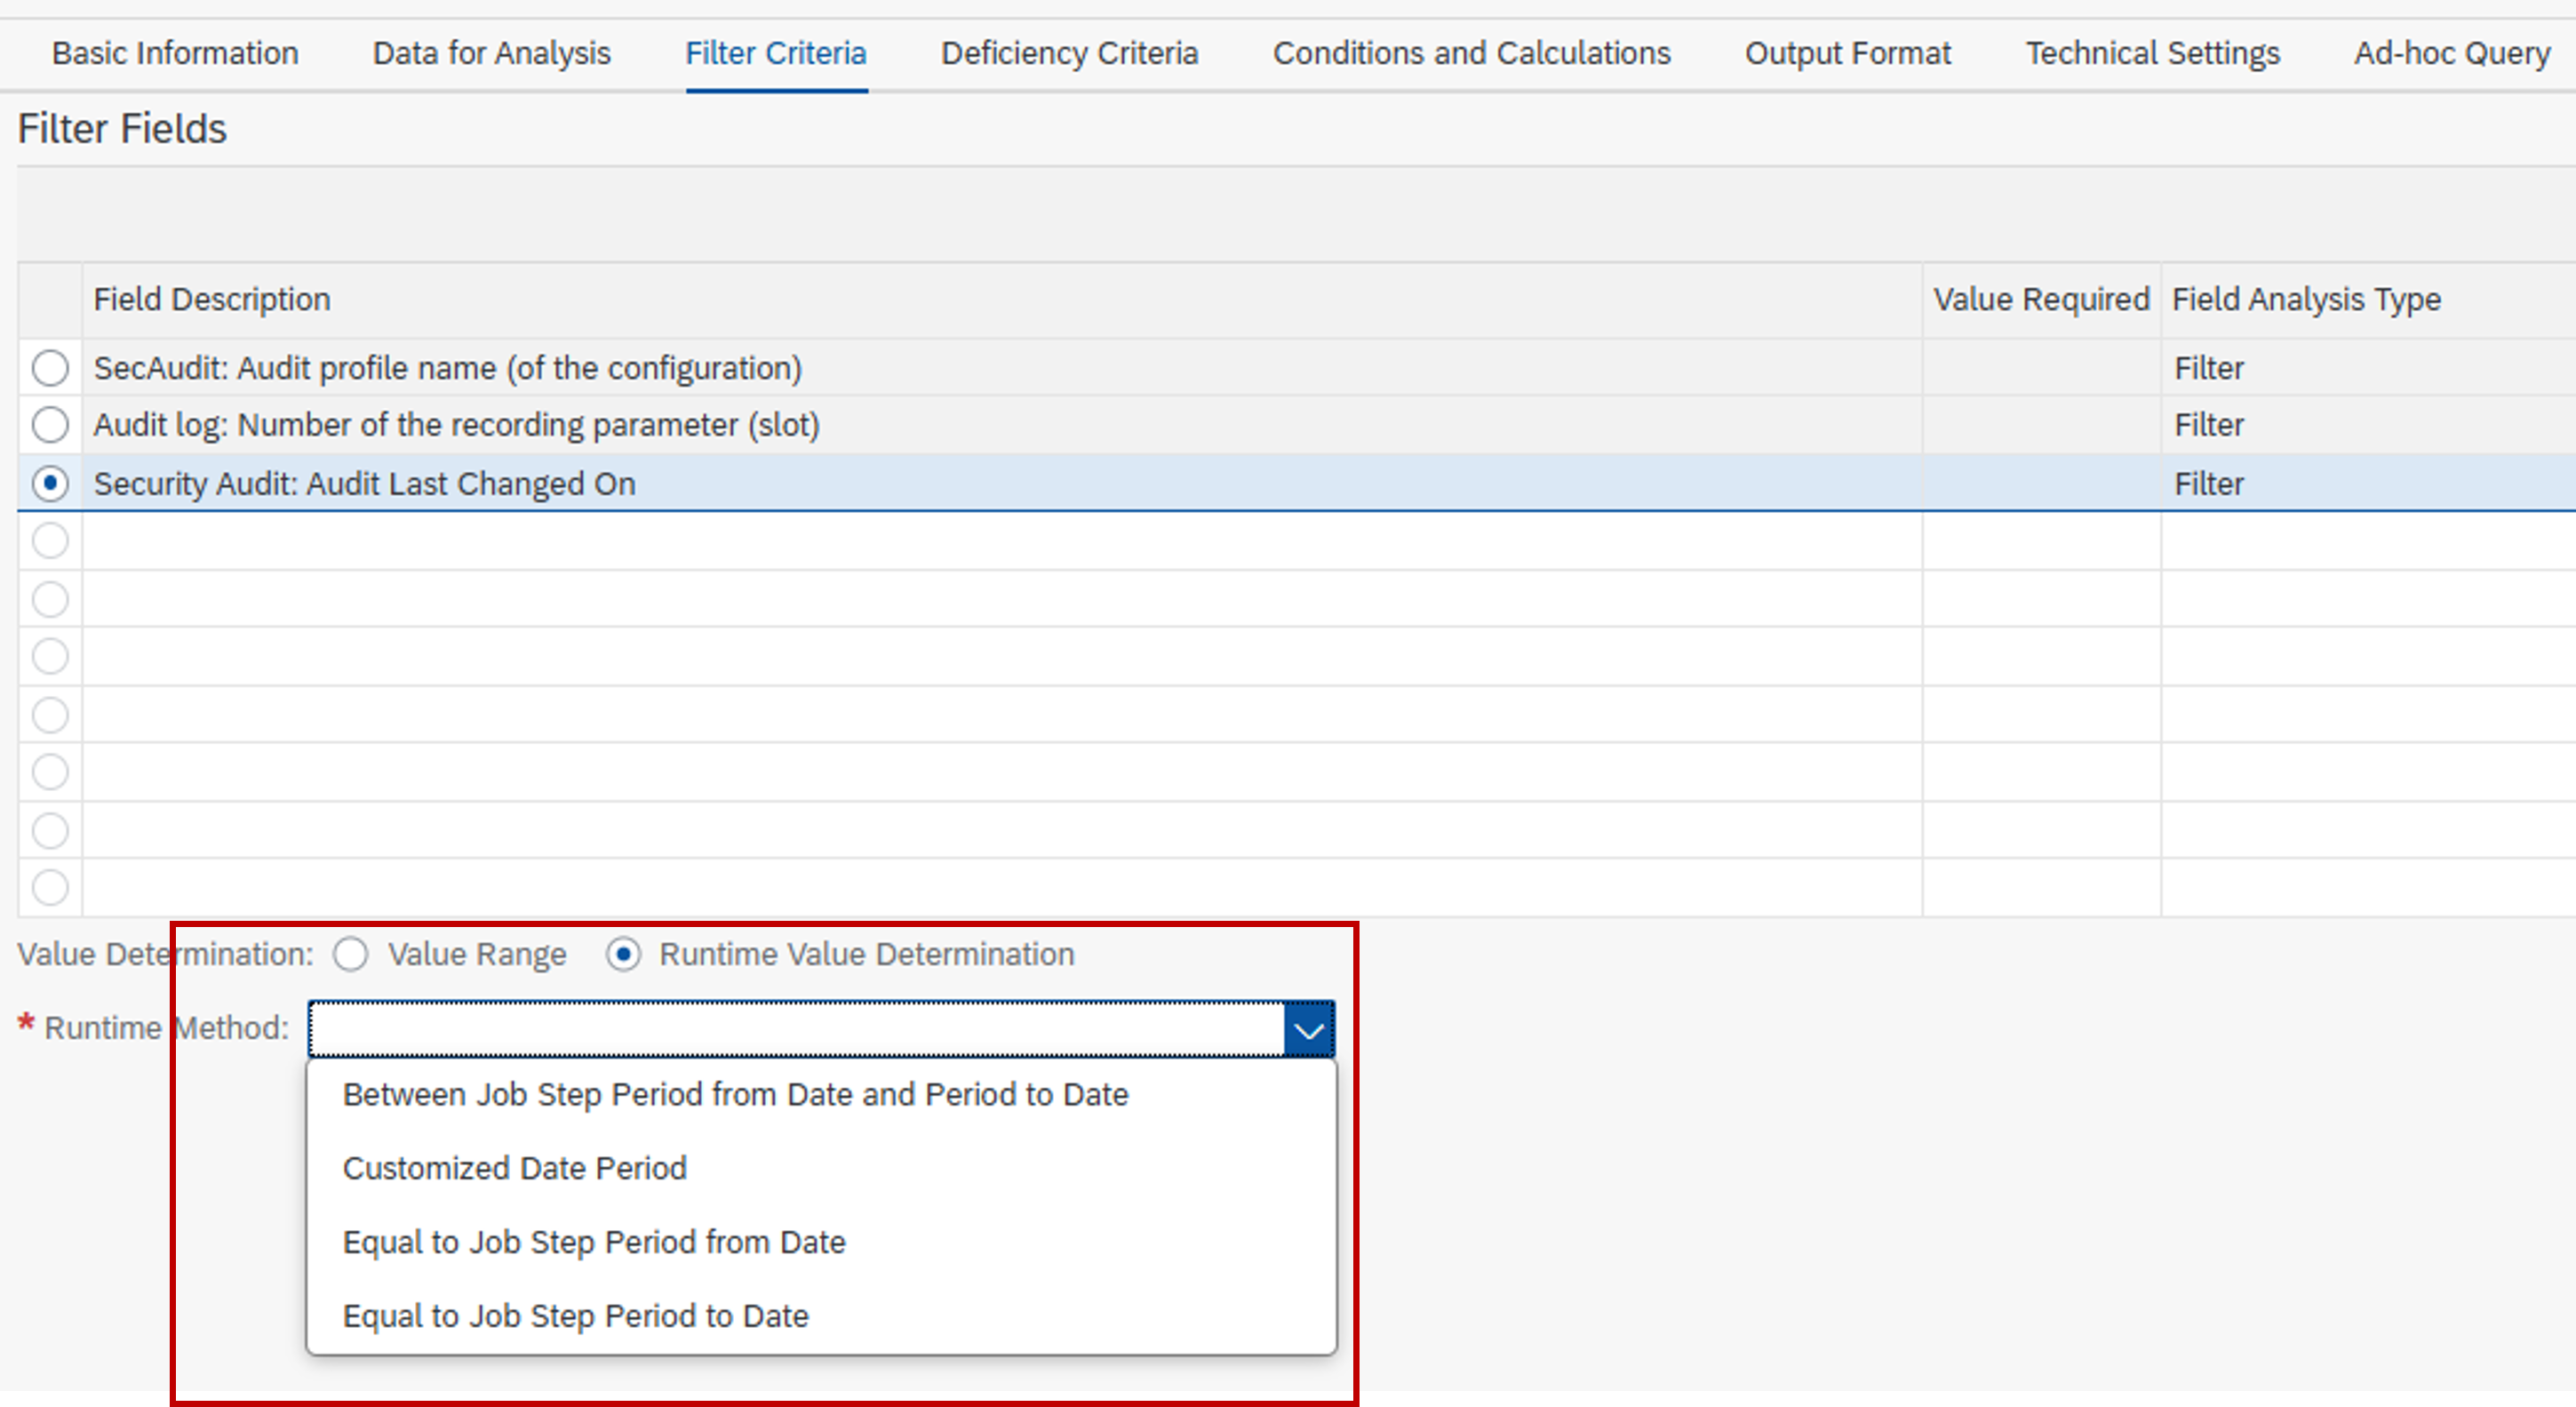Switch to Basic Information tab
The height and width of the screenshot is (1407, 2576).
click(175, 53)
